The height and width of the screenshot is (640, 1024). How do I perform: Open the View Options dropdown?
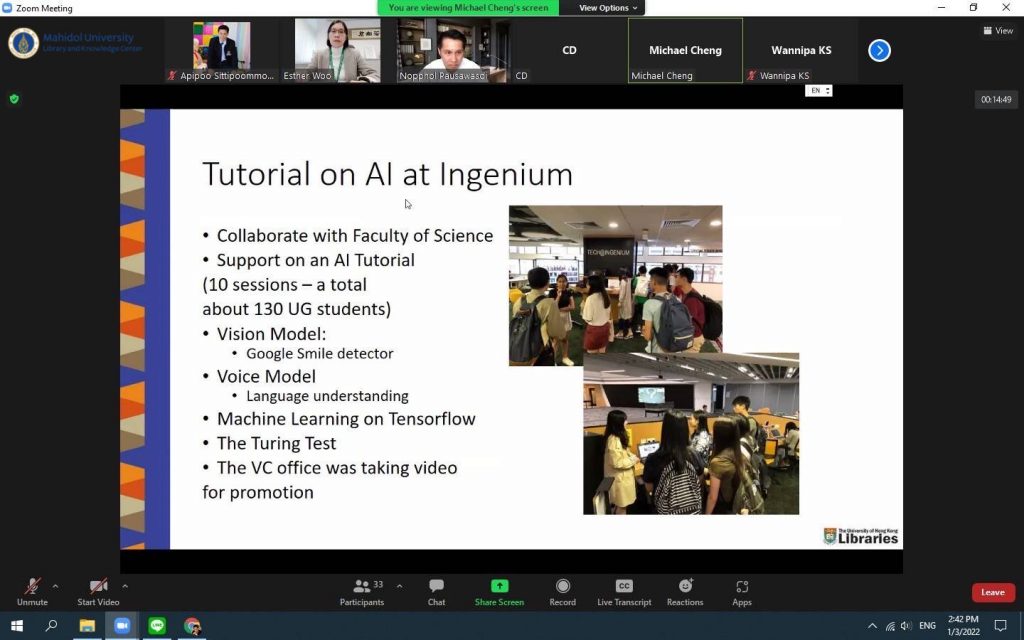pyautogui.click(x=608, y=8)
